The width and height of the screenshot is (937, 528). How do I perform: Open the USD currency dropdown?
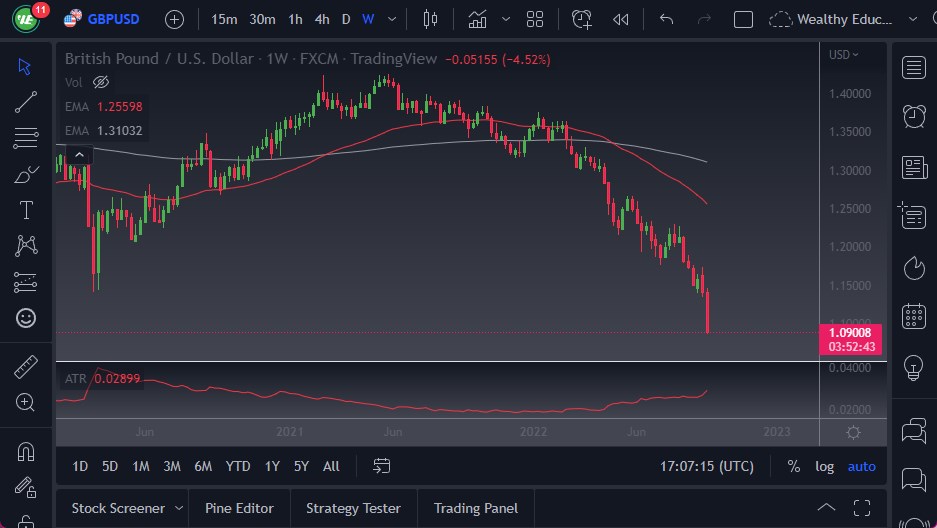843,55
